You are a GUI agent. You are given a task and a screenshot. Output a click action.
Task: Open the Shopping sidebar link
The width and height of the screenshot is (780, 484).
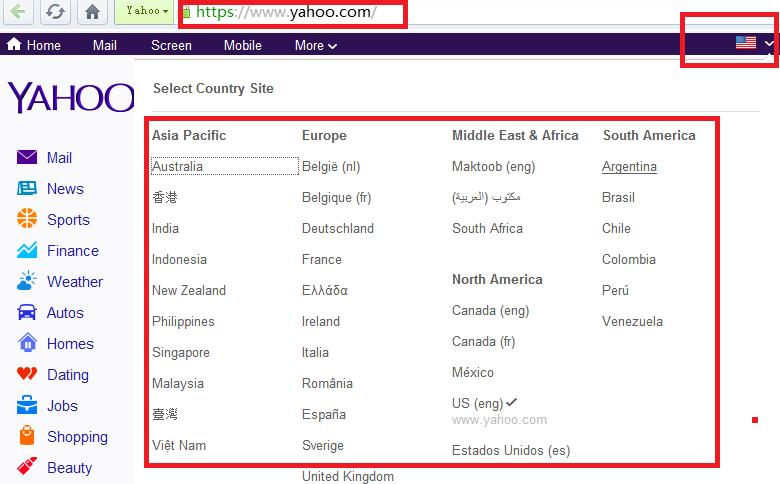77,437
